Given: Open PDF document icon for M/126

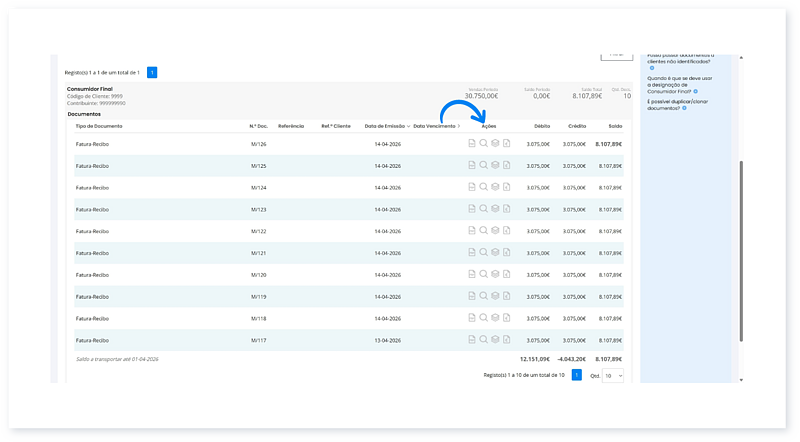Looking at the screenshot, I should tap(472, 144).
